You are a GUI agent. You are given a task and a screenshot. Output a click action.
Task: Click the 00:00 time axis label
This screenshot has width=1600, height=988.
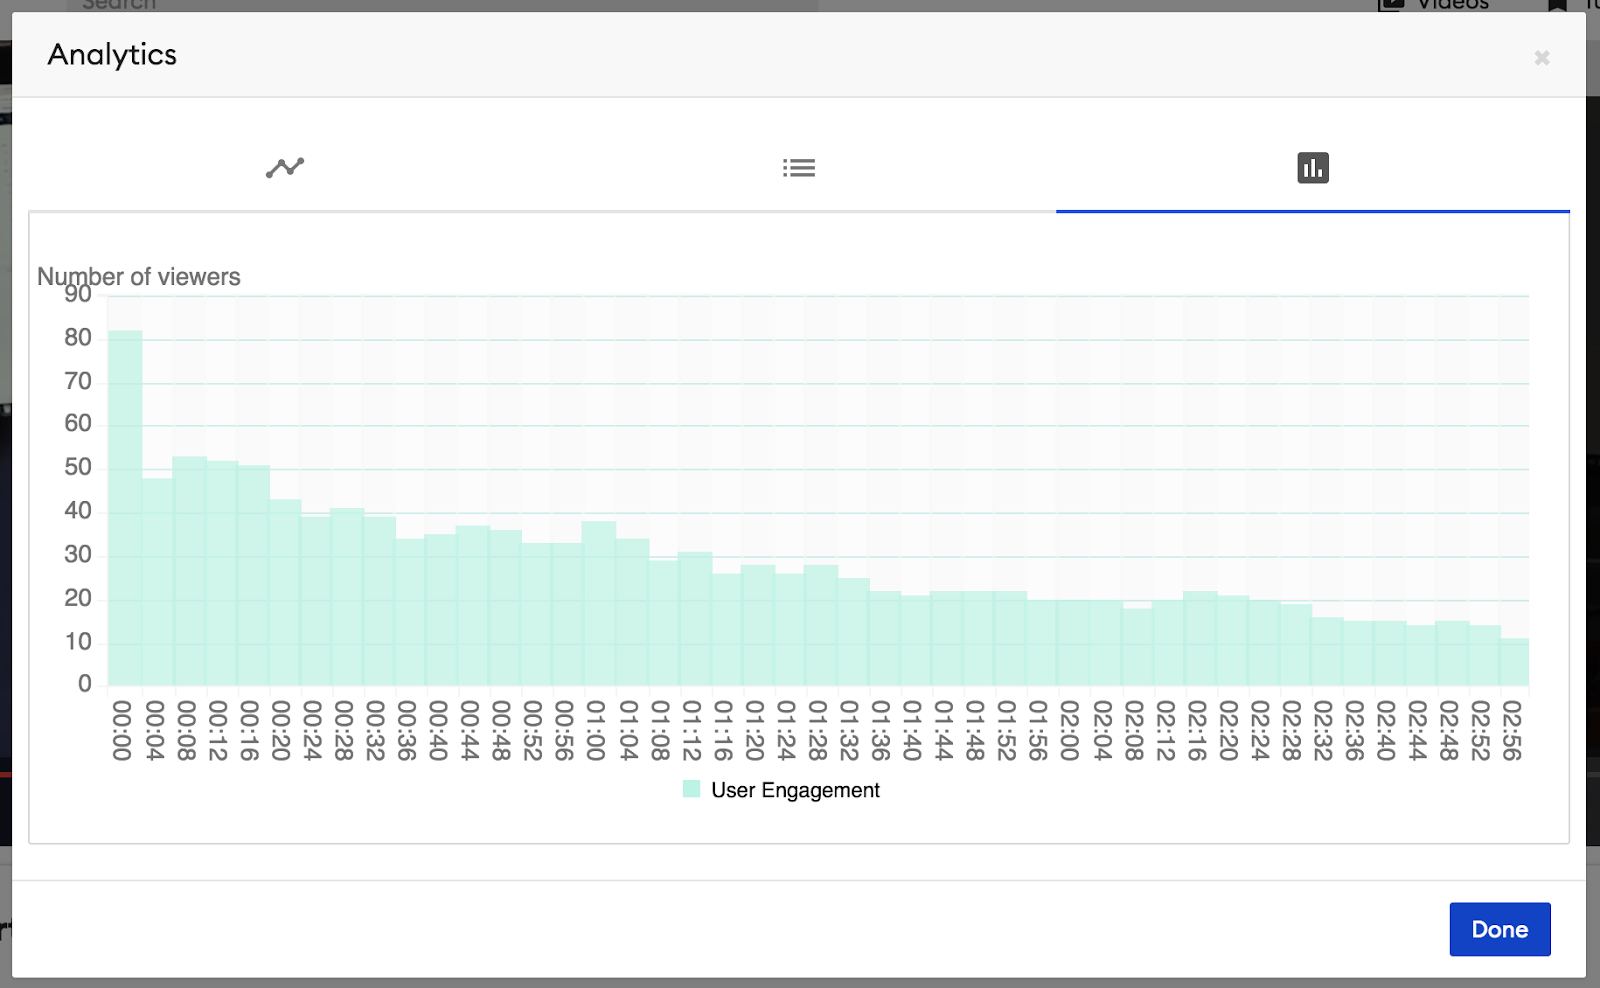tap(121, 731)
